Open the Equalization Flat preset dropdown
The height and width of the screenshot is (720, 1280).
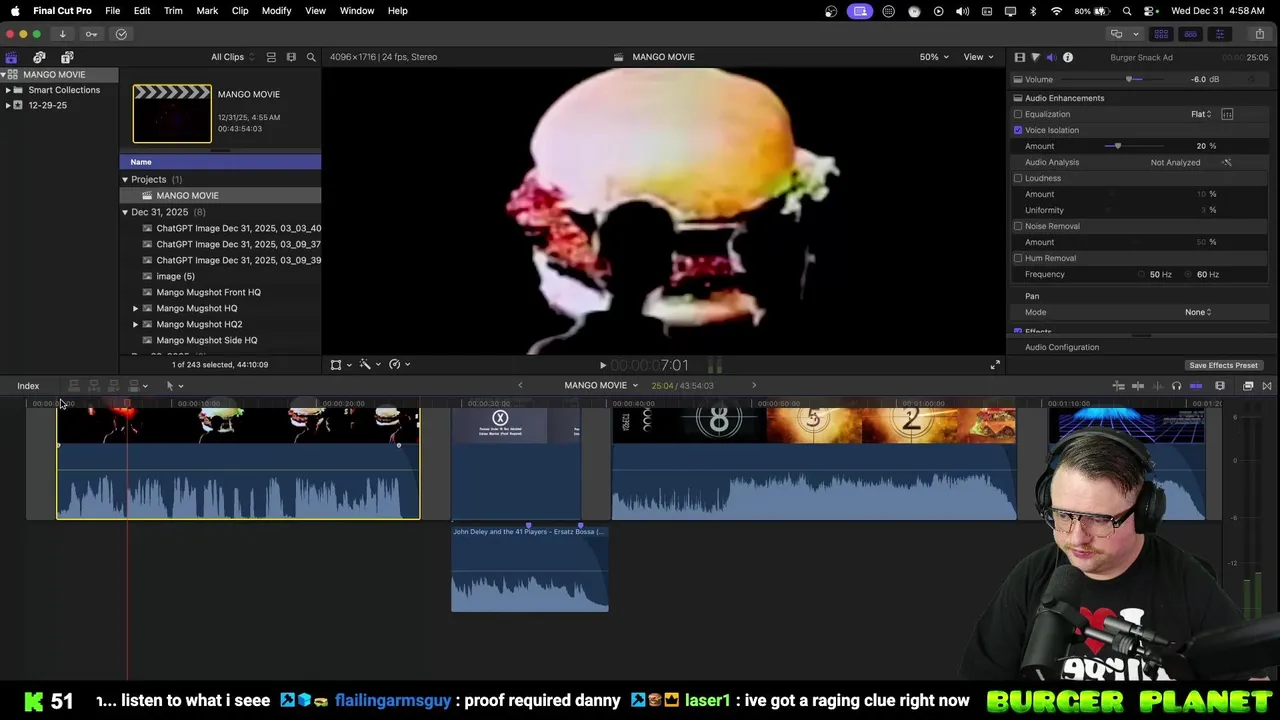[1201, 114]
